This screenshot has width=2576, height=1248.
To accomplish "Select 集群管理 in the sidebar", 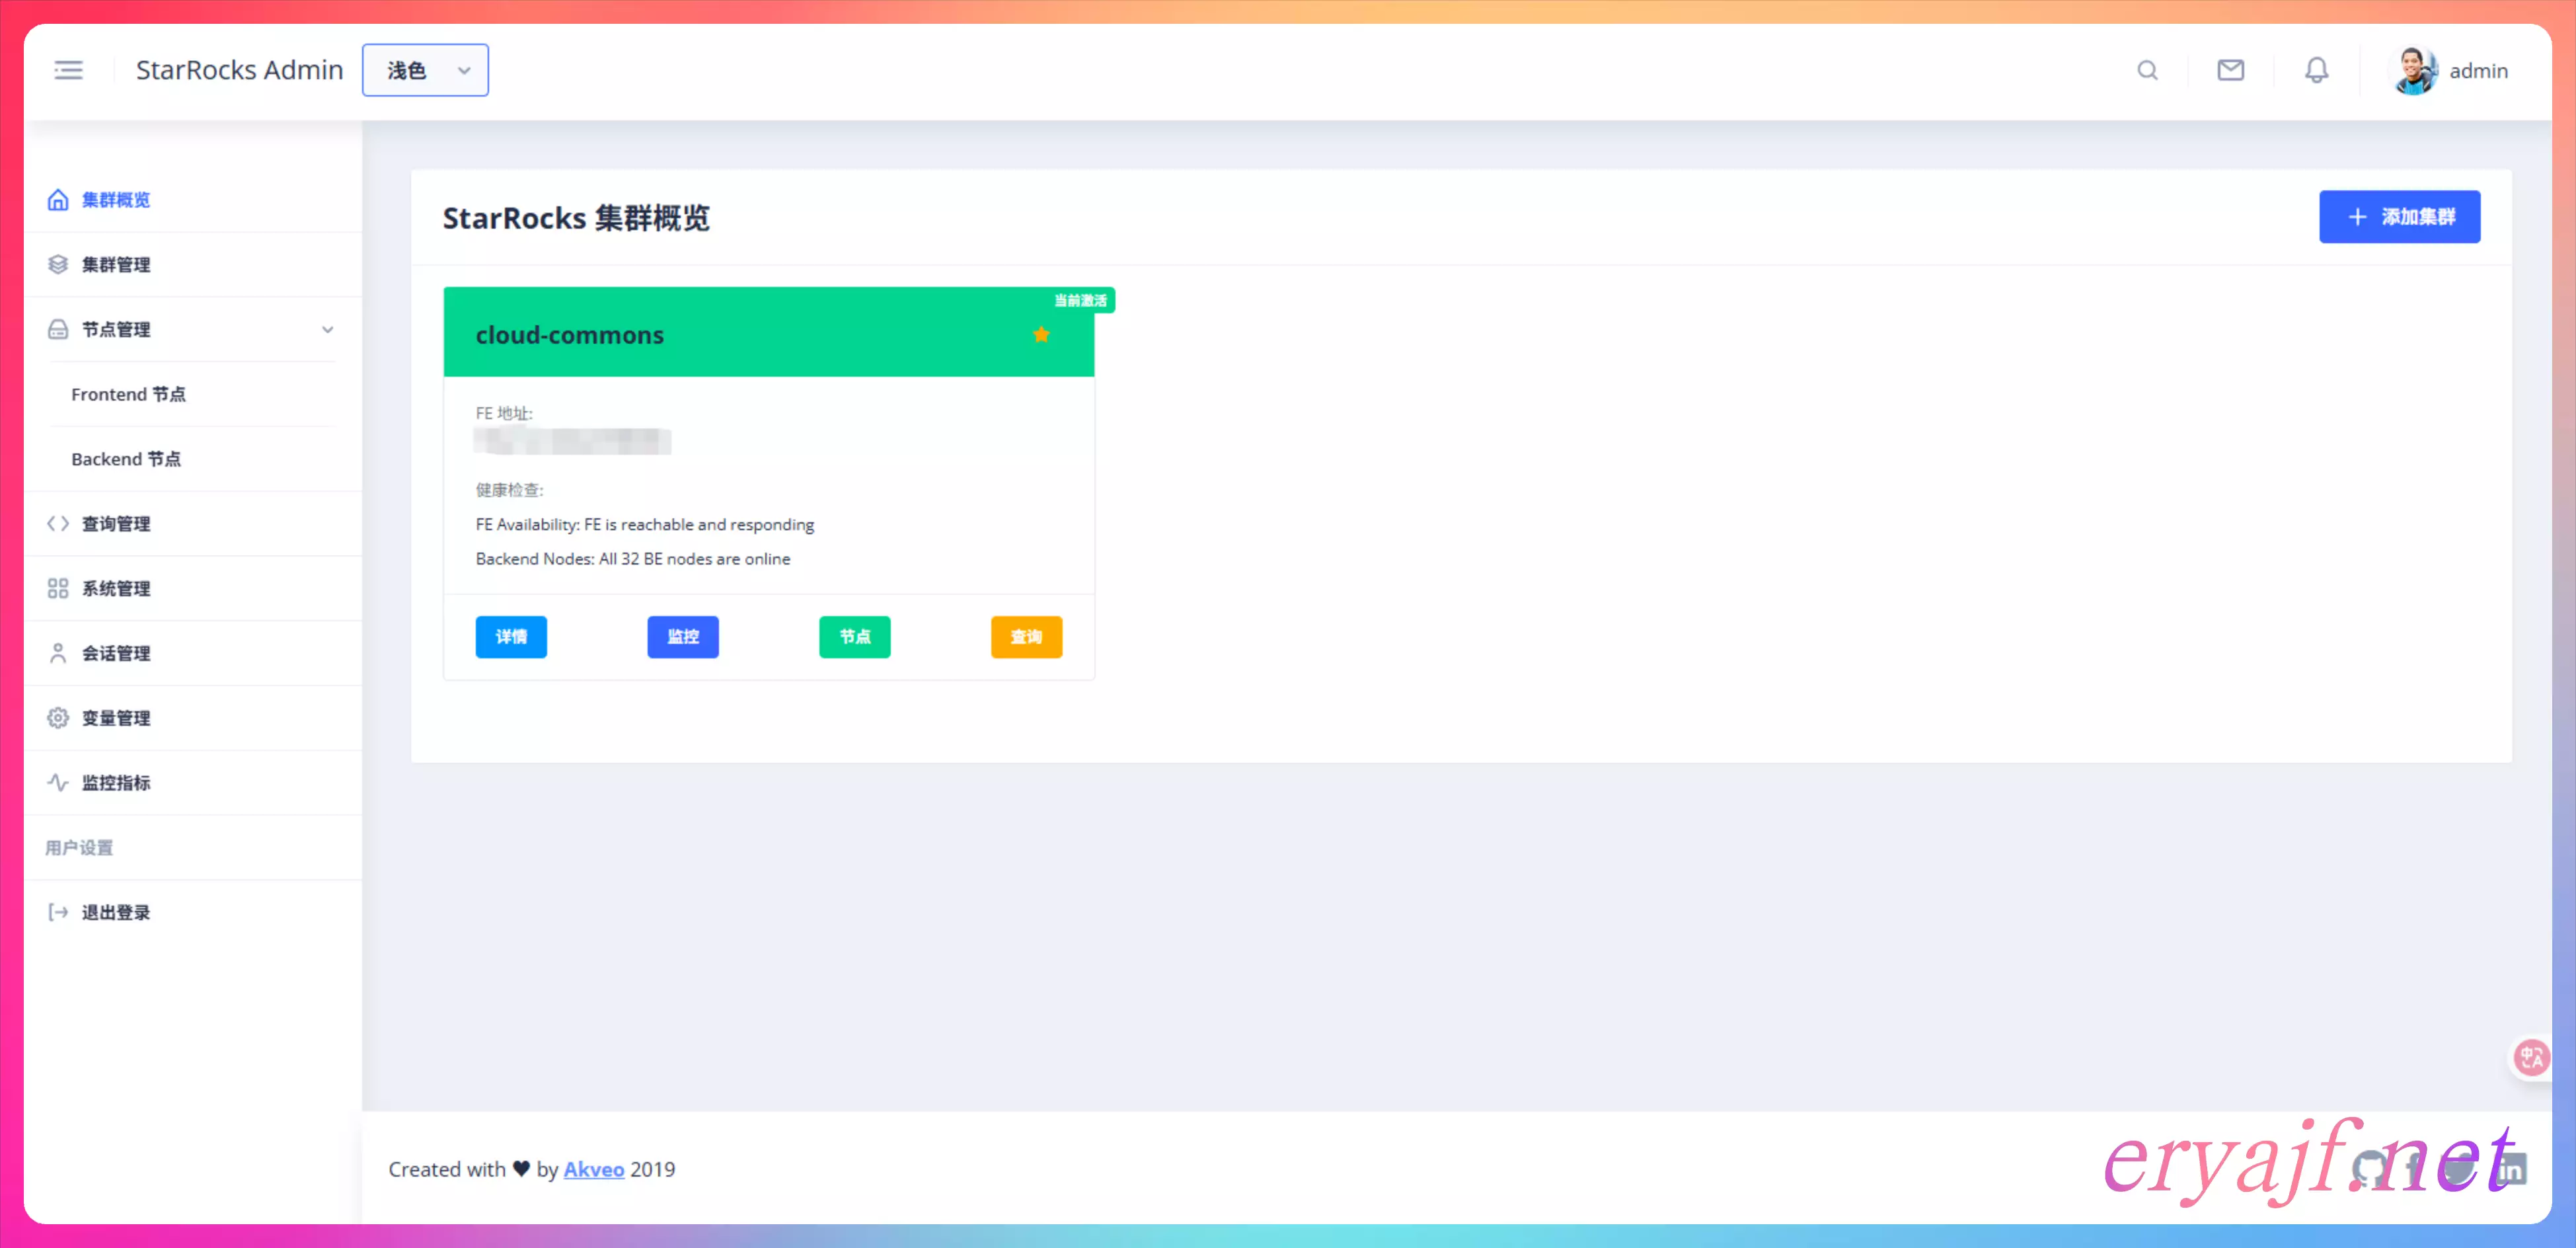I will tap(116, 265).
